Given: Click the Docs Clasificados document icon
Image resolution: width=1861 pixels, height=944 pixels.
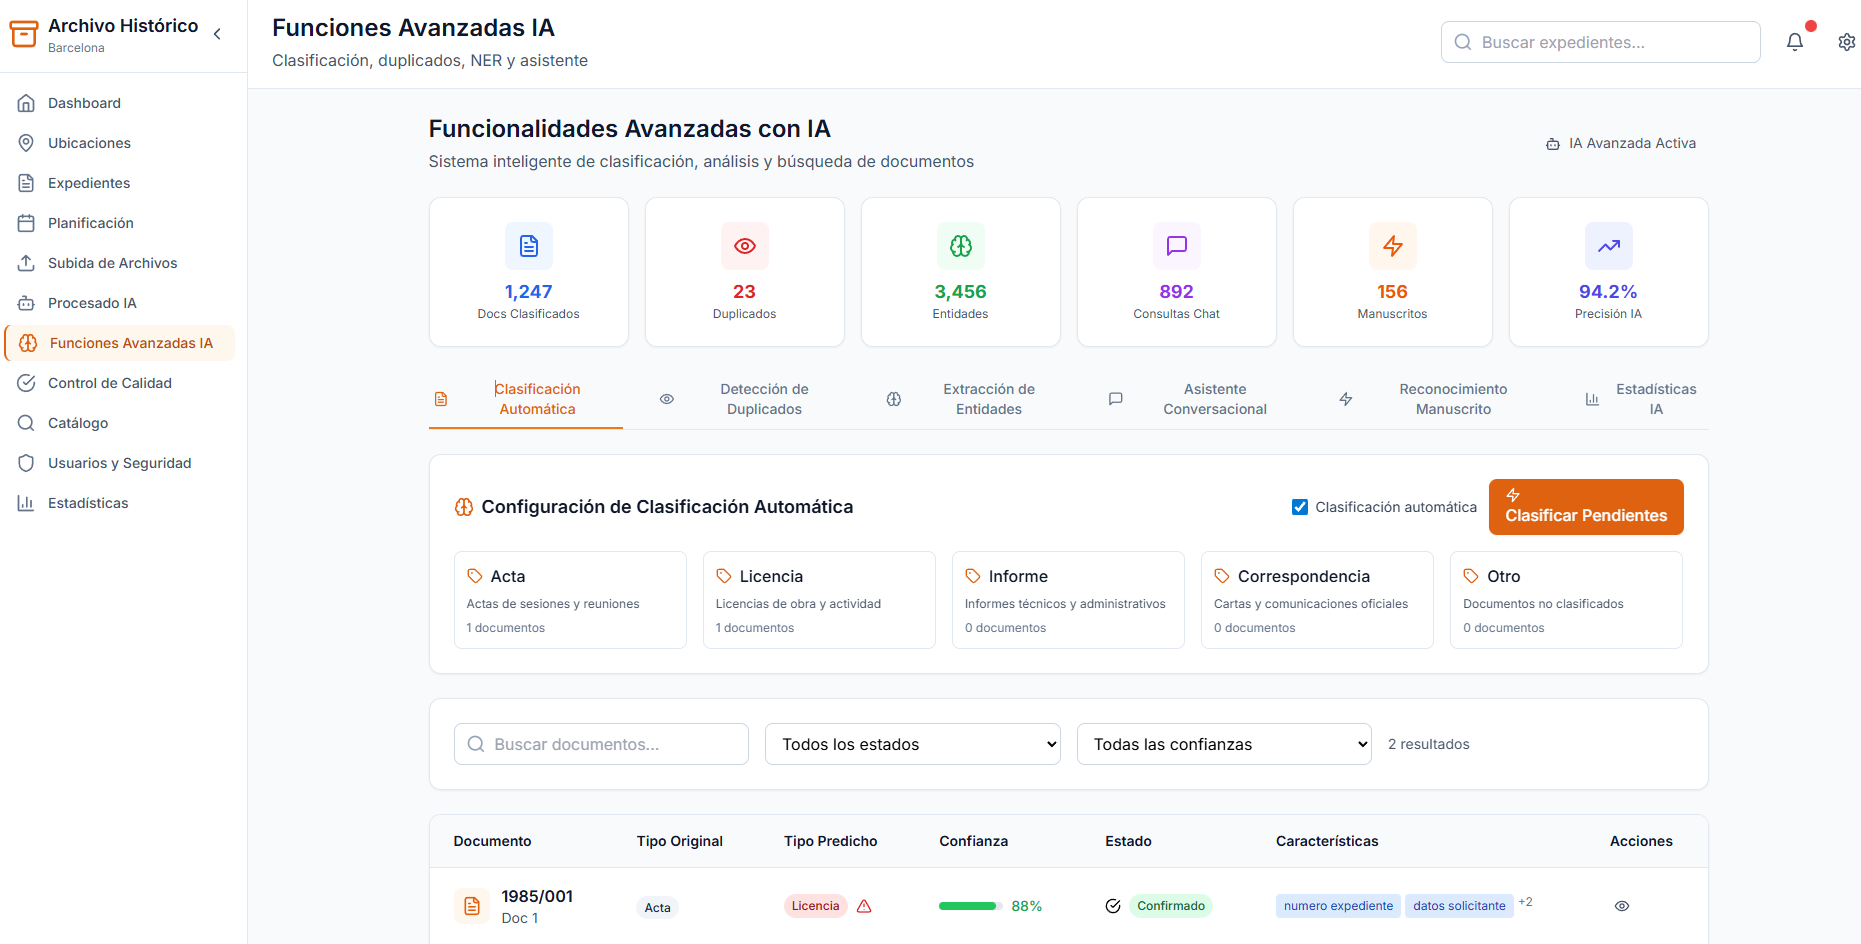Looking at the screenshot, I should [x=528, y=246].
